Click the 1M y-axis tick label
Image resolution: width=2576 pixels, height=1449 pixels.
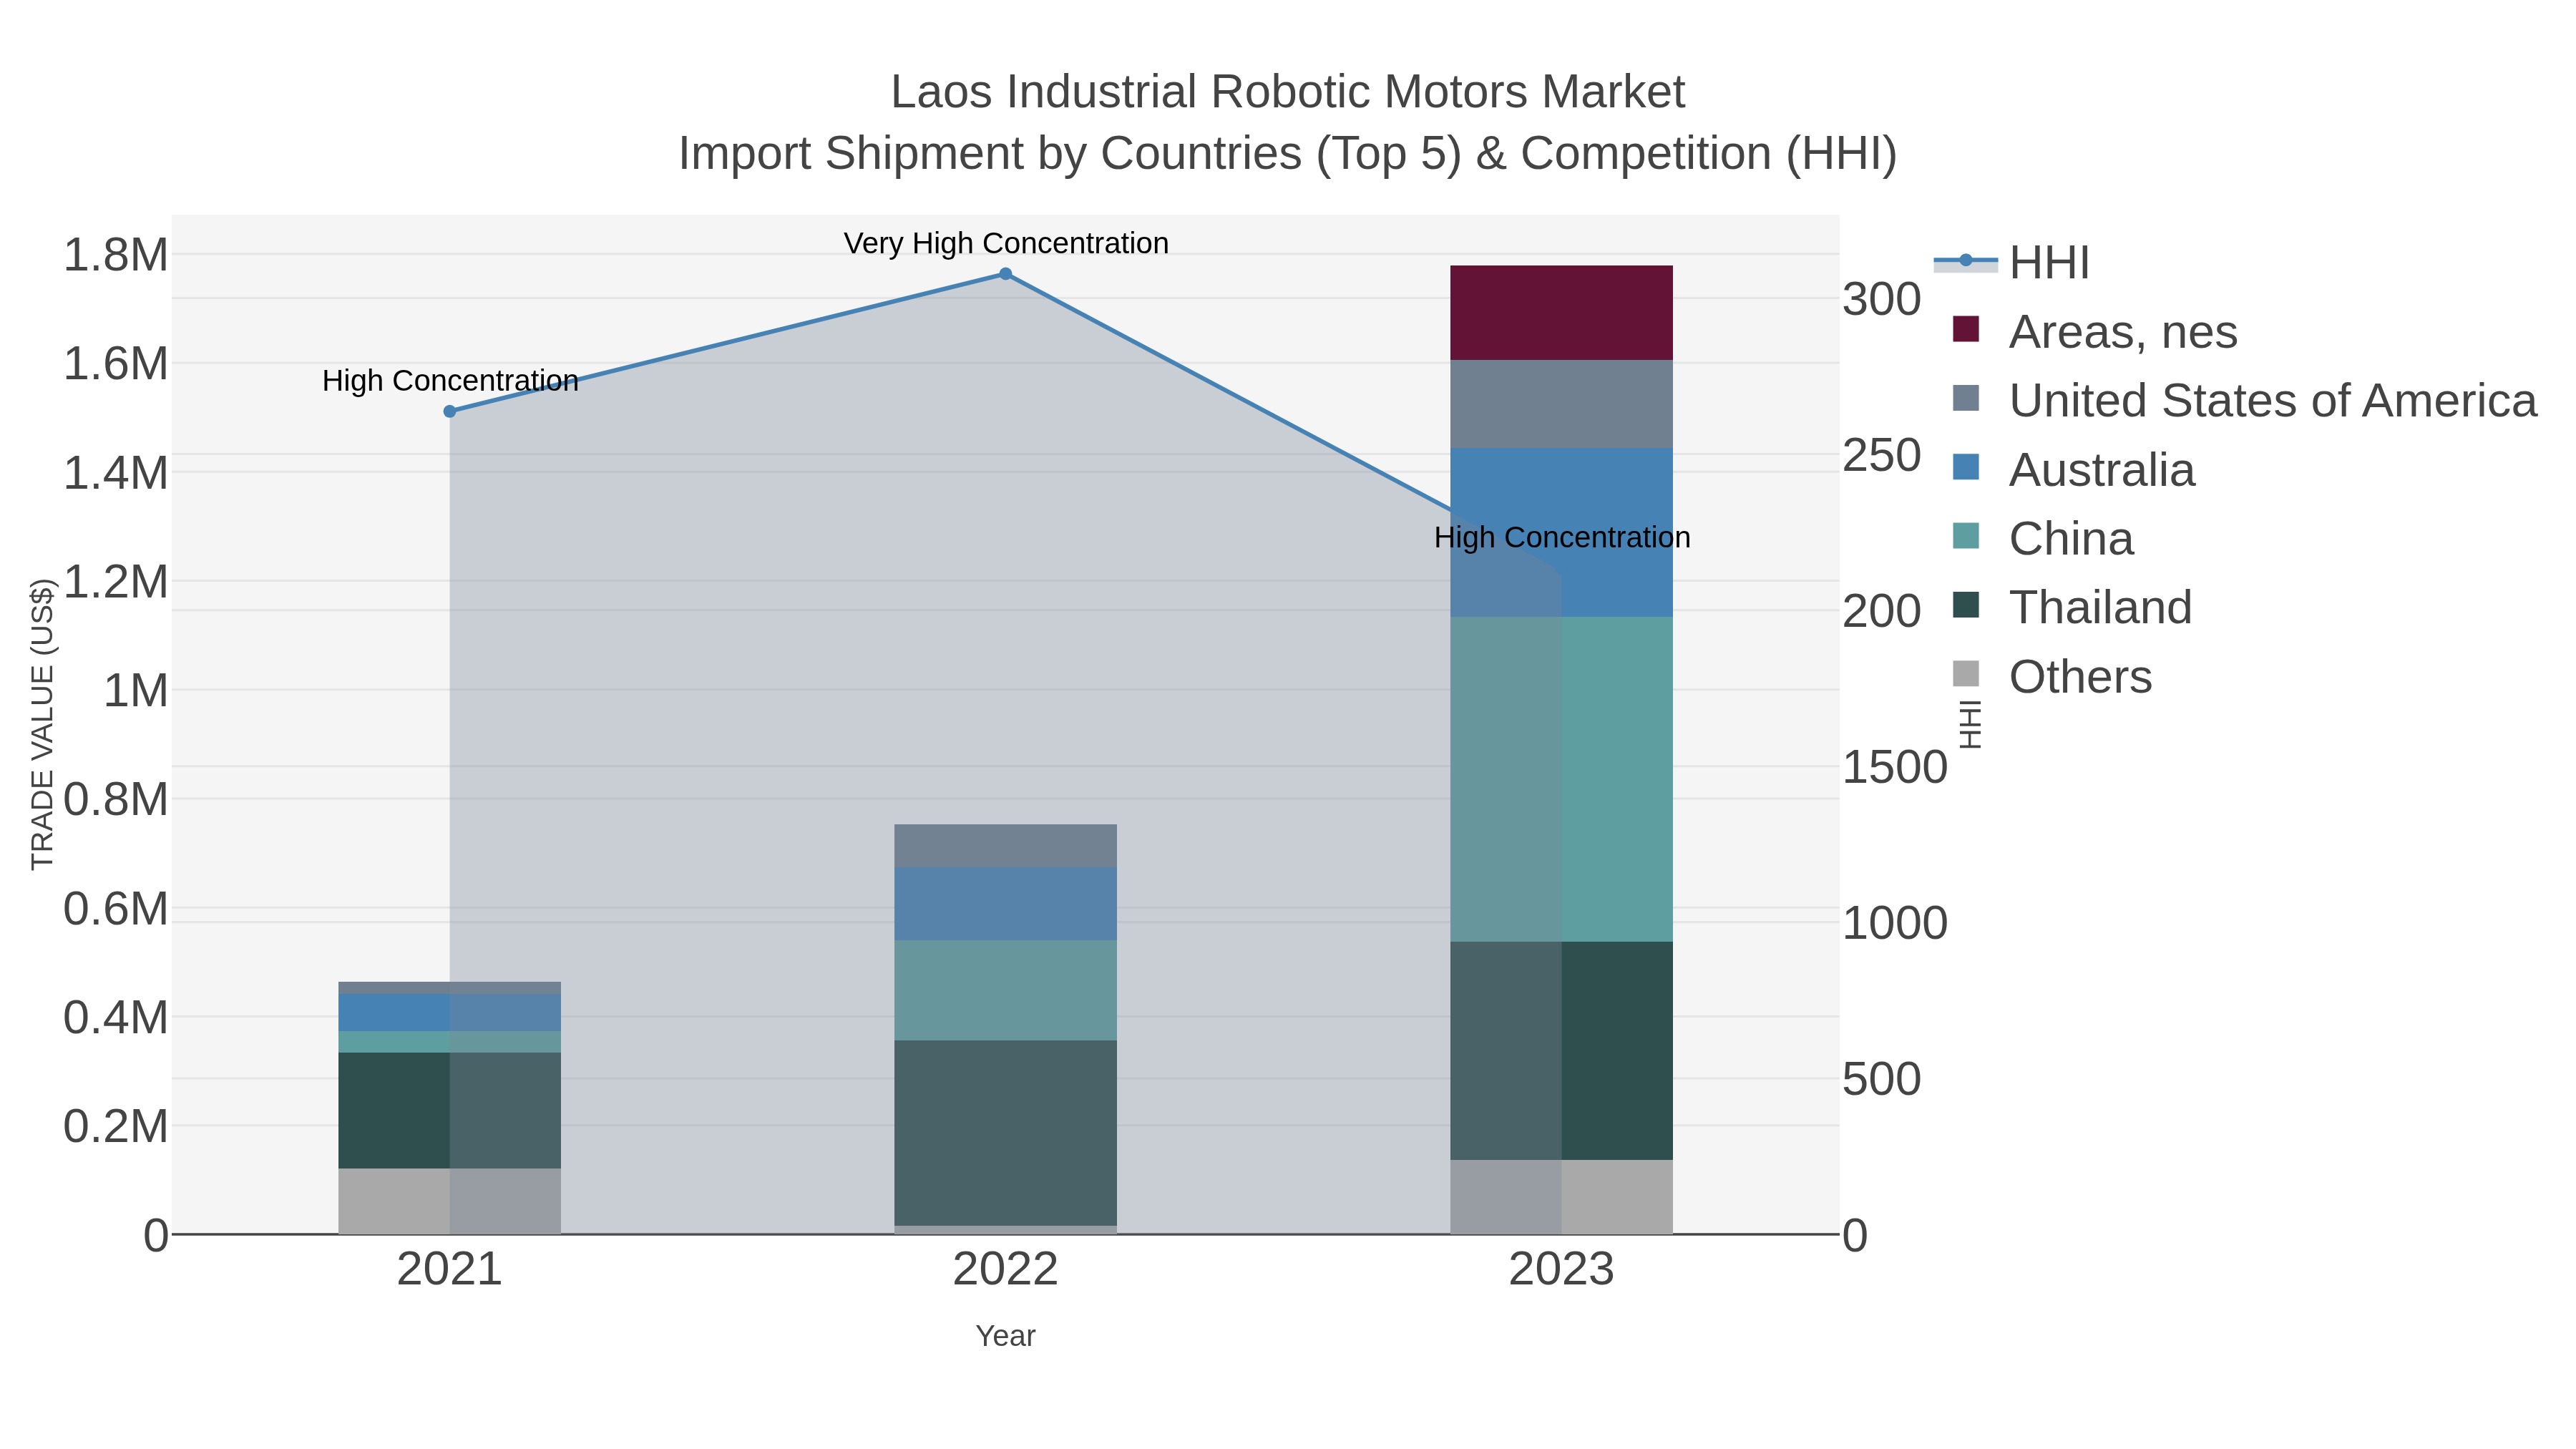(x=136, y=691)
